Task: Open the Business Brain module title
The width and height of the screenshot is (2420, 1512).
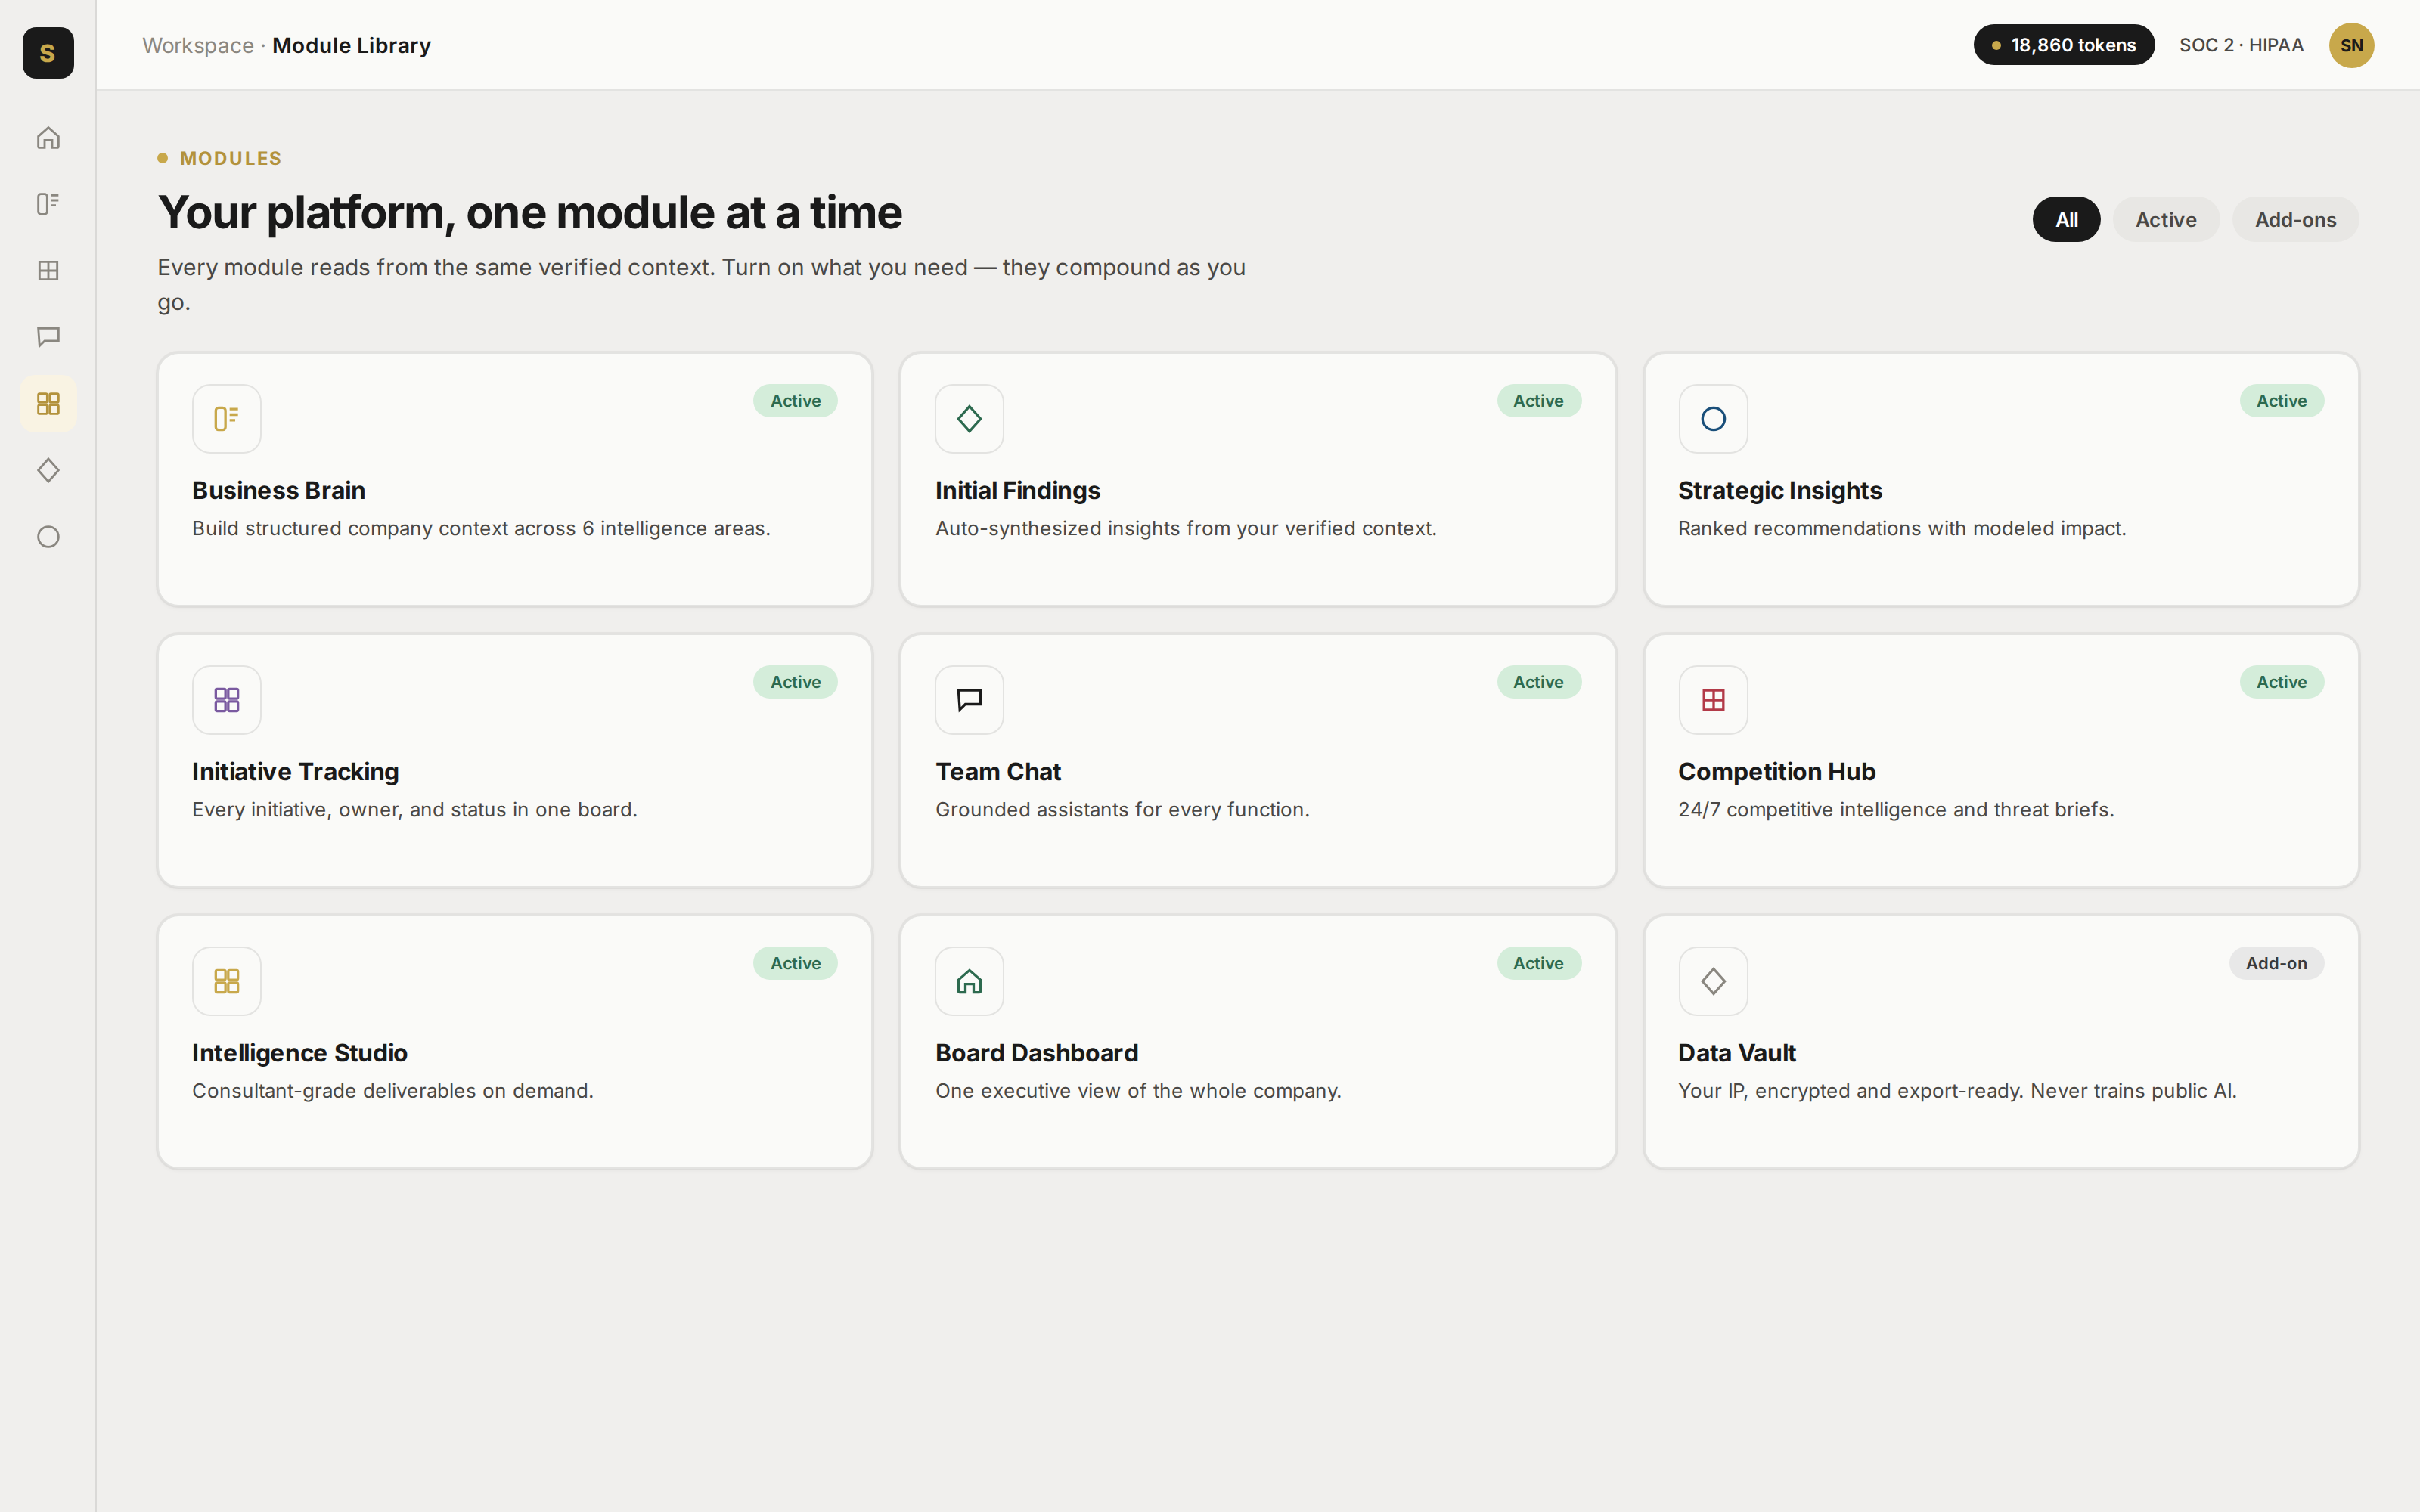Action: (278, 491)
